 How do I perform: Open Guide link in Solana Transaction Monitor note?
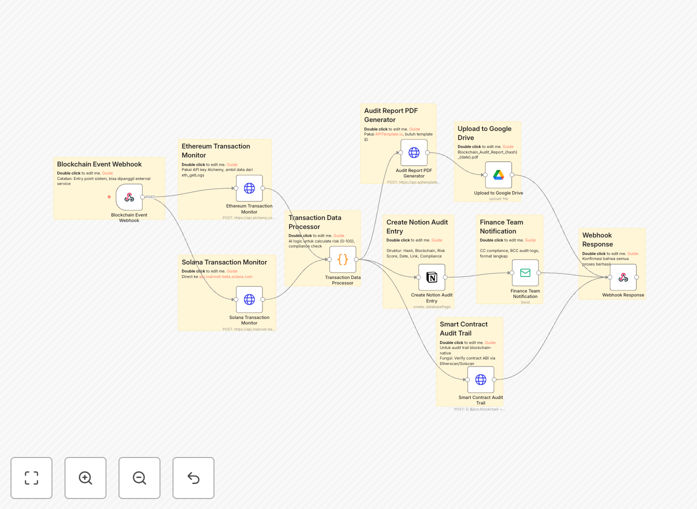pos(232,271)
